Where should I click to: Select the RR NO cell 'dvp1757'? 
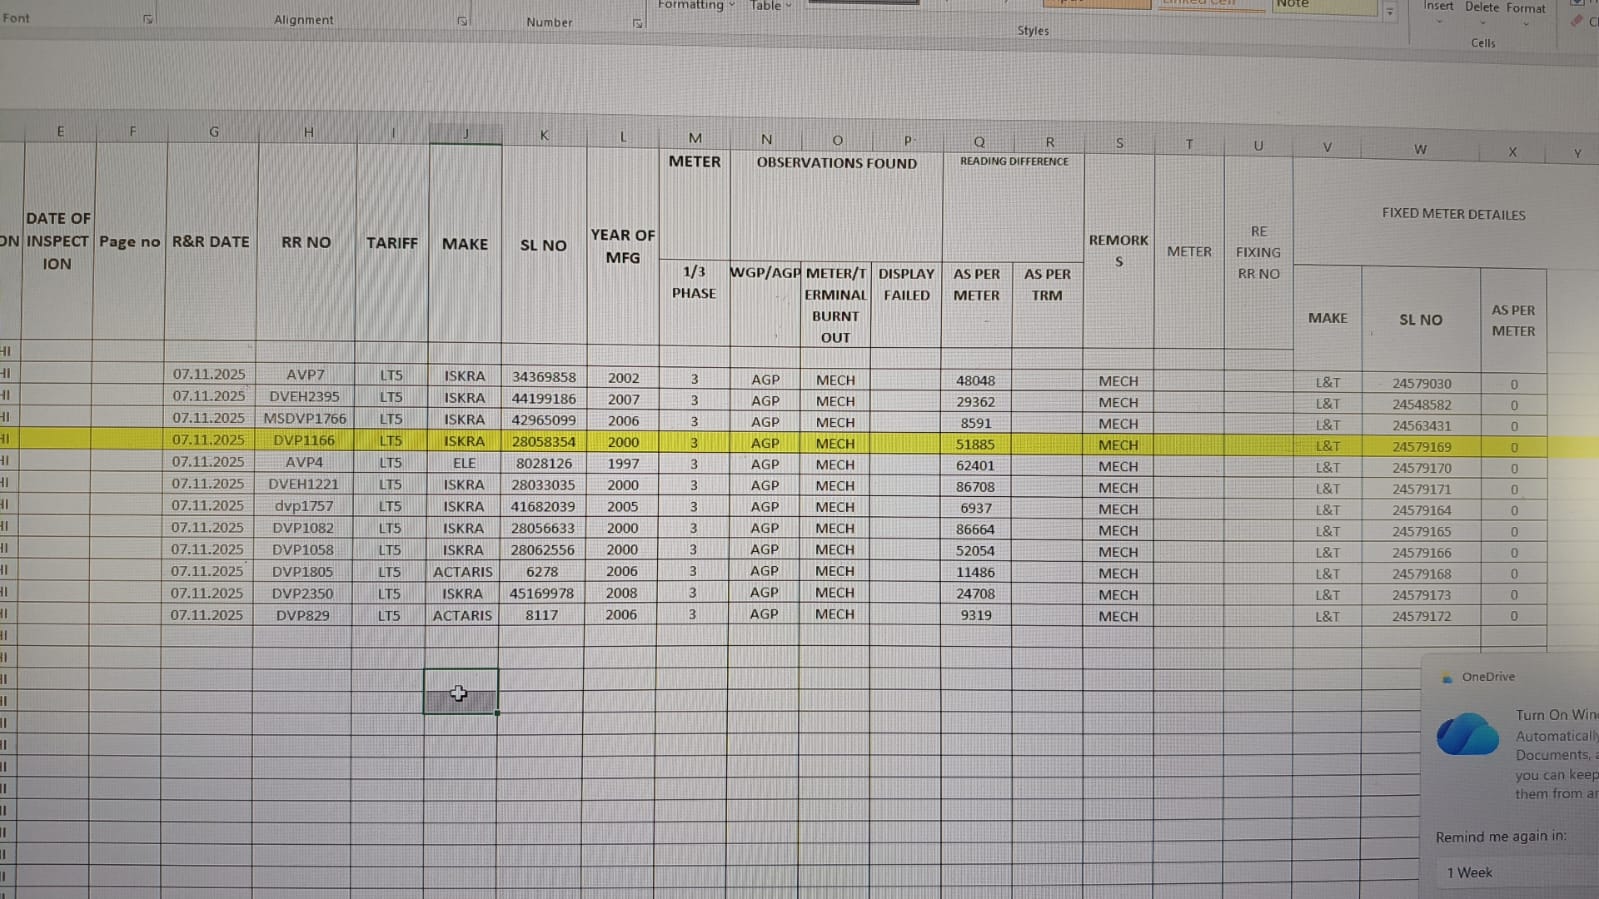click(x=303, y=506)
